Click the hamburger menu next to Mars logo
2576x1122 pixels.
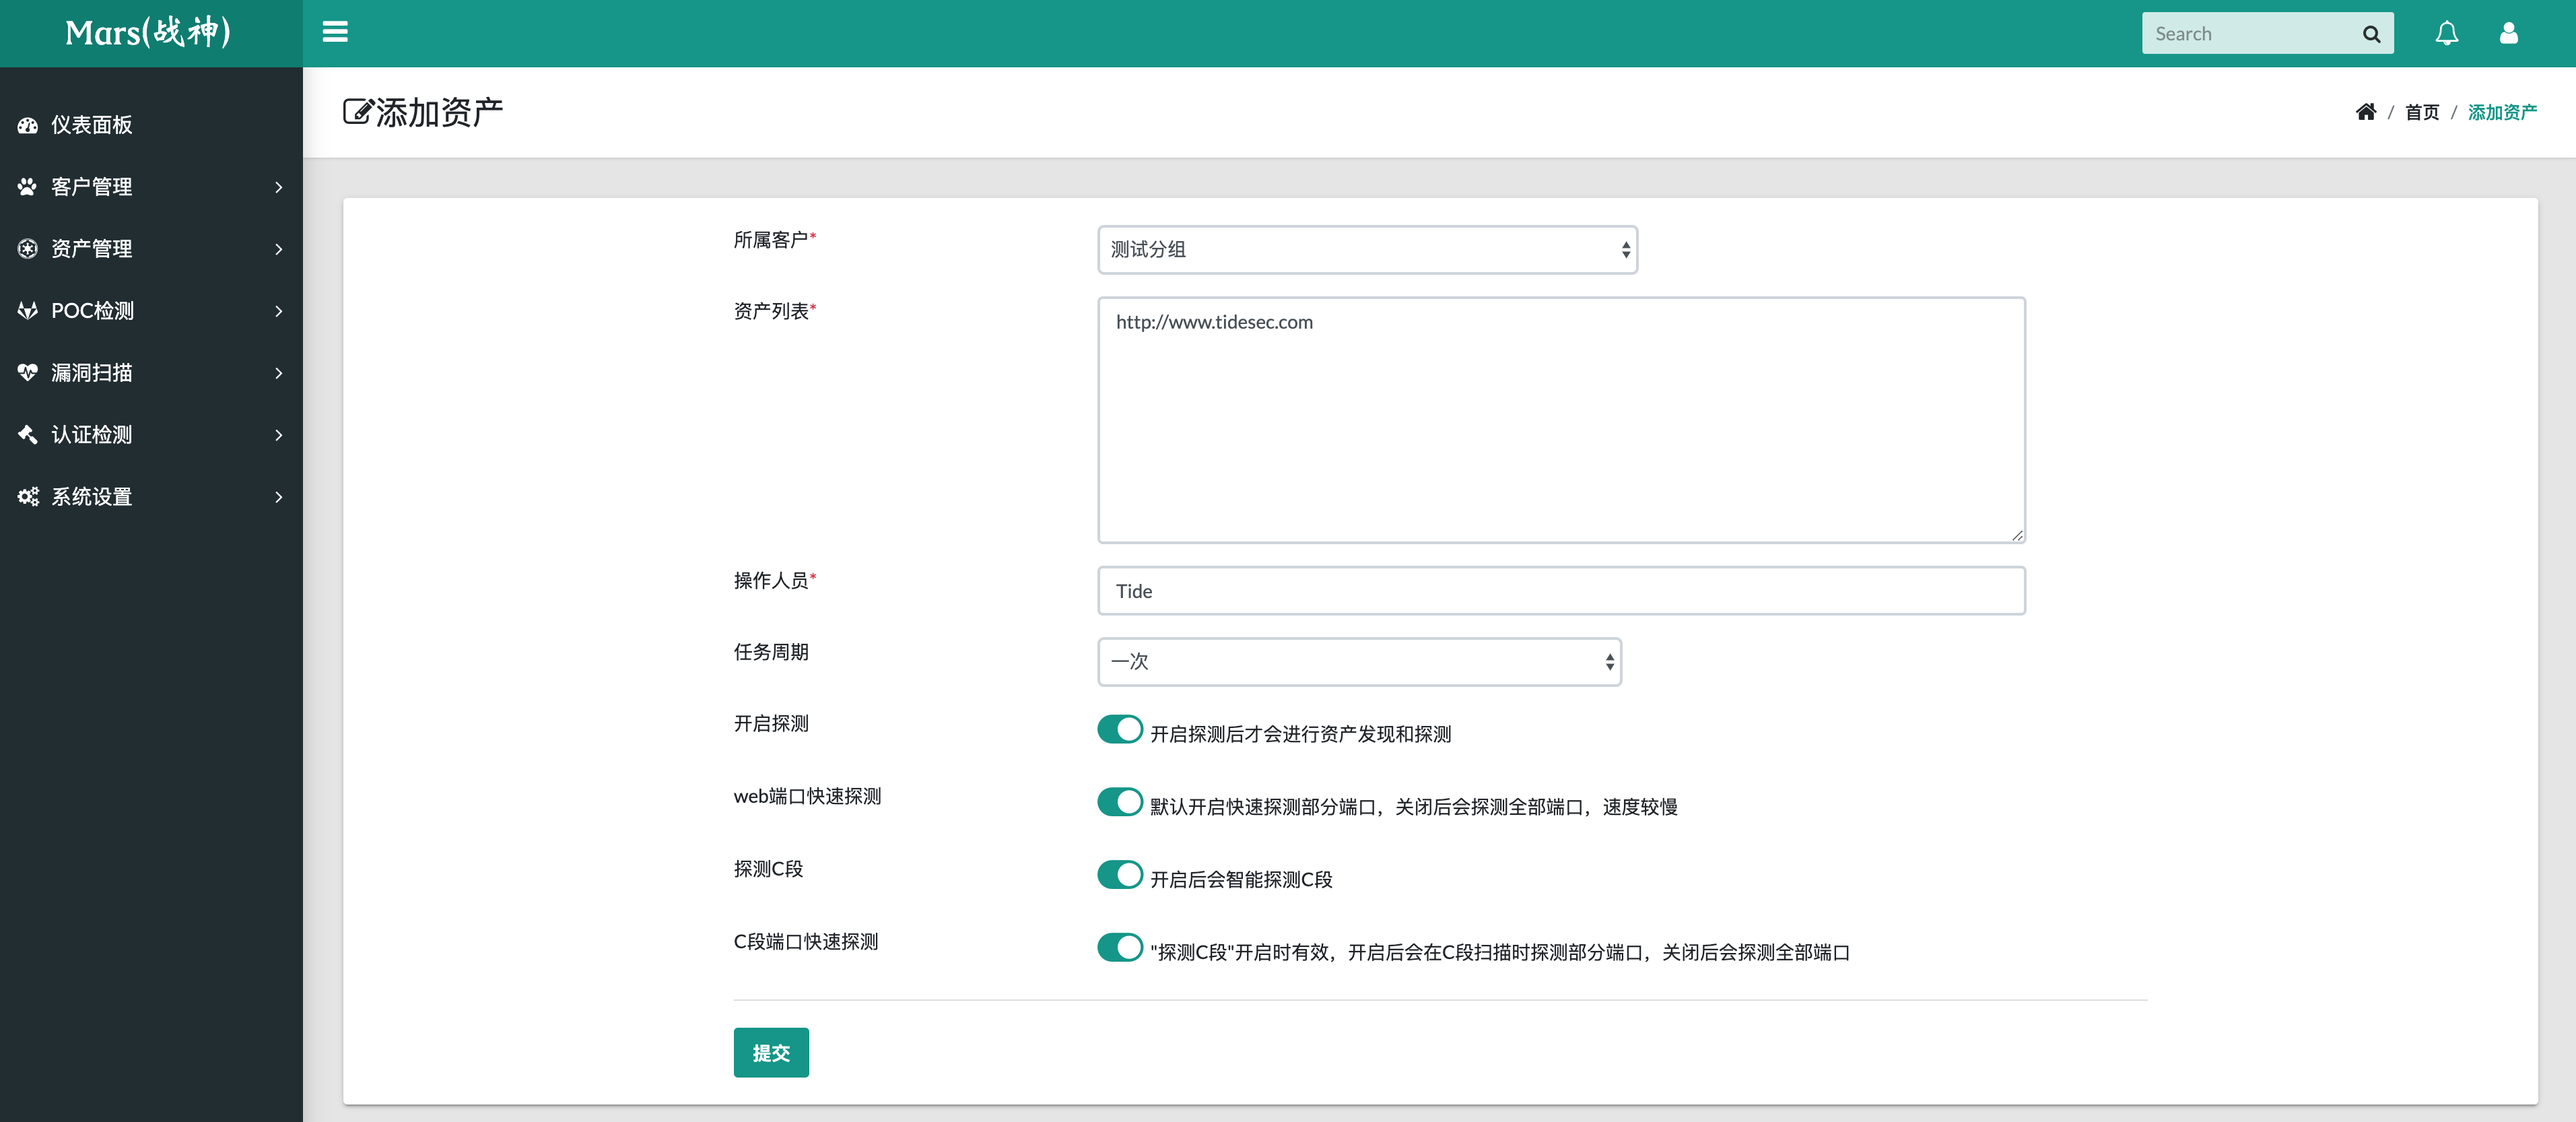335,31
